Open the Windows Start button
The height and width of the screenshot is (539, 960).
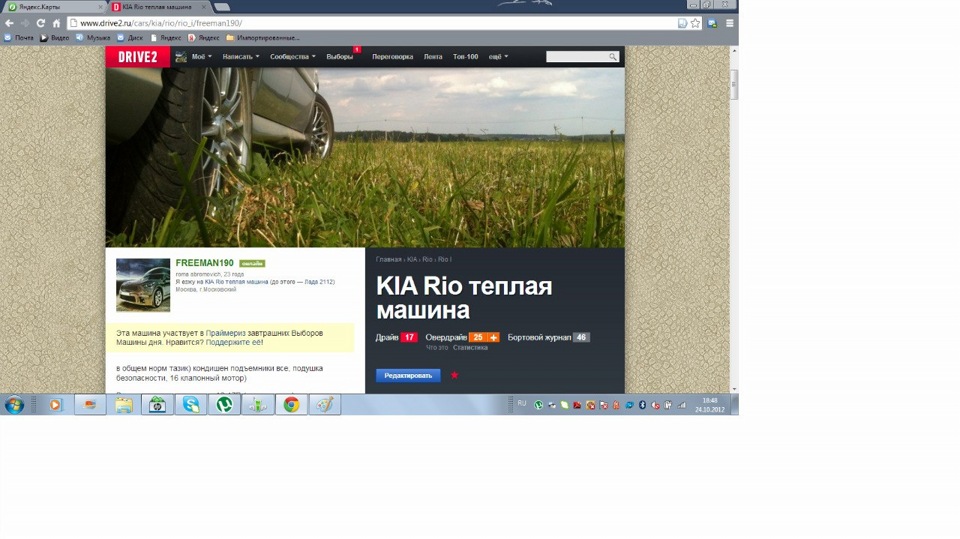pos(14,405)
